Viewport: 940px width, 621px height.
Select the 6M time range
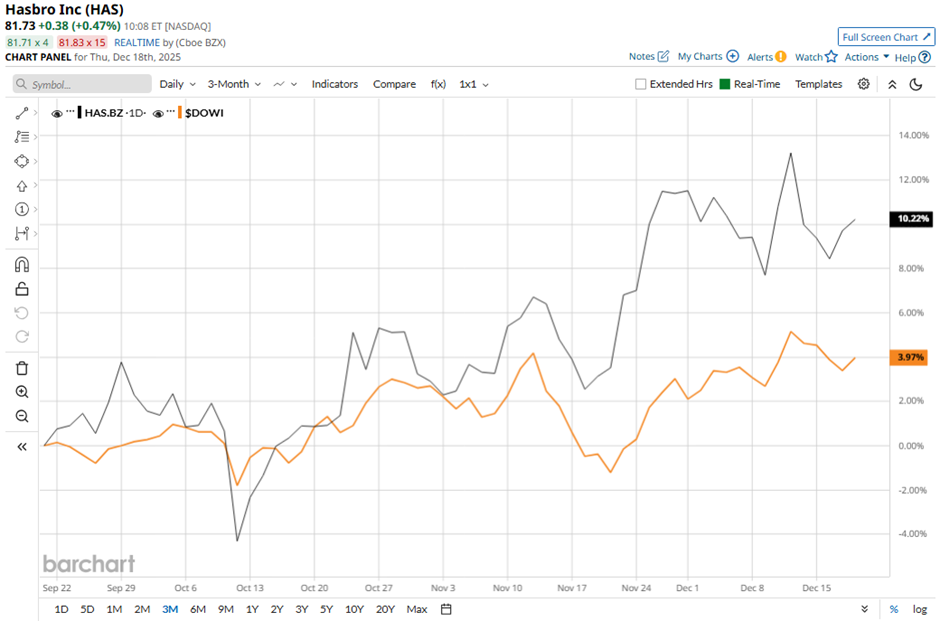tap(198, 609)
